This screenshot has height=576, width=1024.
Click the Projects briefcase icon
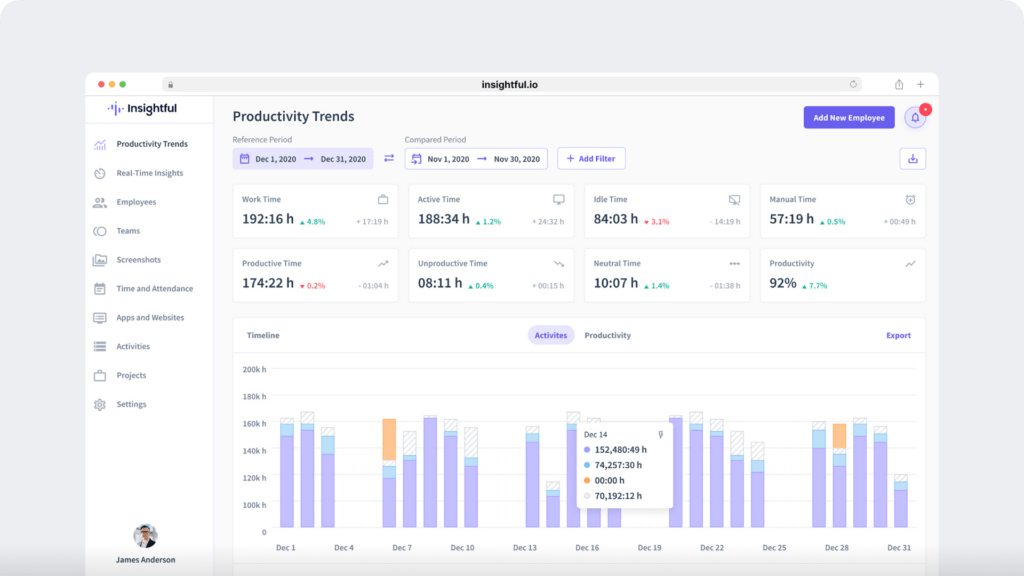coord(100,376)
